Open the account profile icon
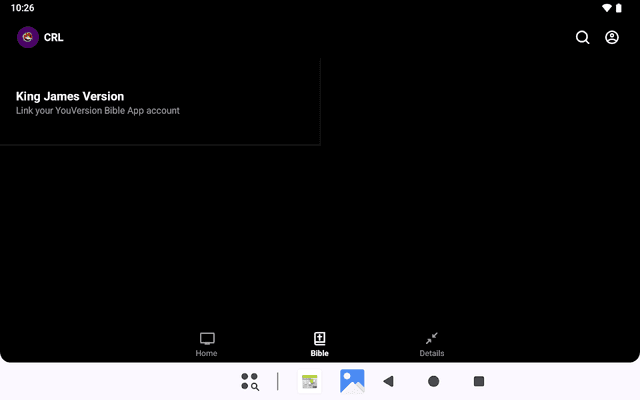The height and width of the screenshot is (400, 640). click(x=611, y=37)
